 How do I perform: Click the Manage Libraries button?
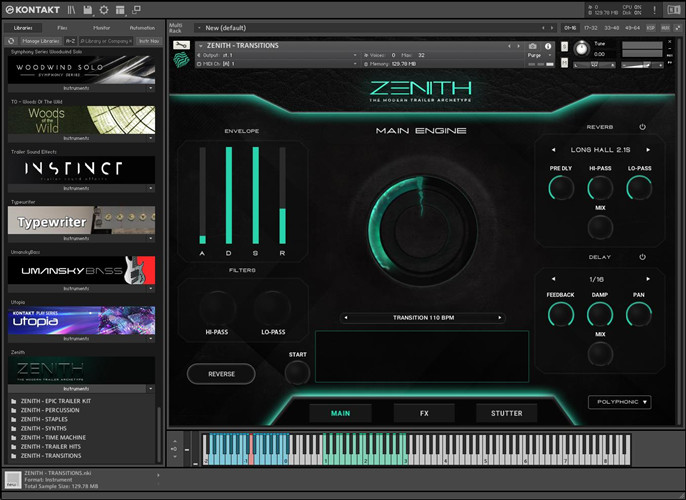[41, 41]
